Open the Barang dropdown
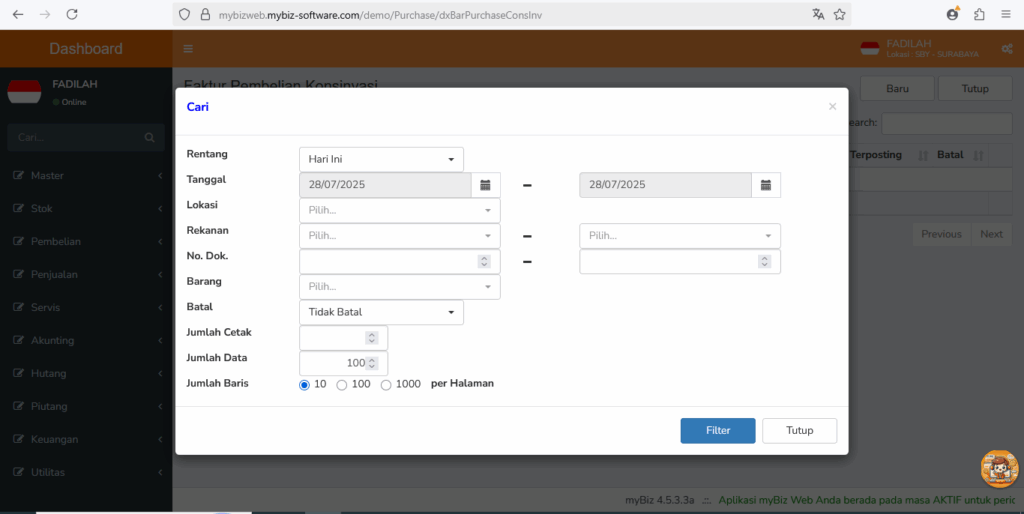 (400, 287)
